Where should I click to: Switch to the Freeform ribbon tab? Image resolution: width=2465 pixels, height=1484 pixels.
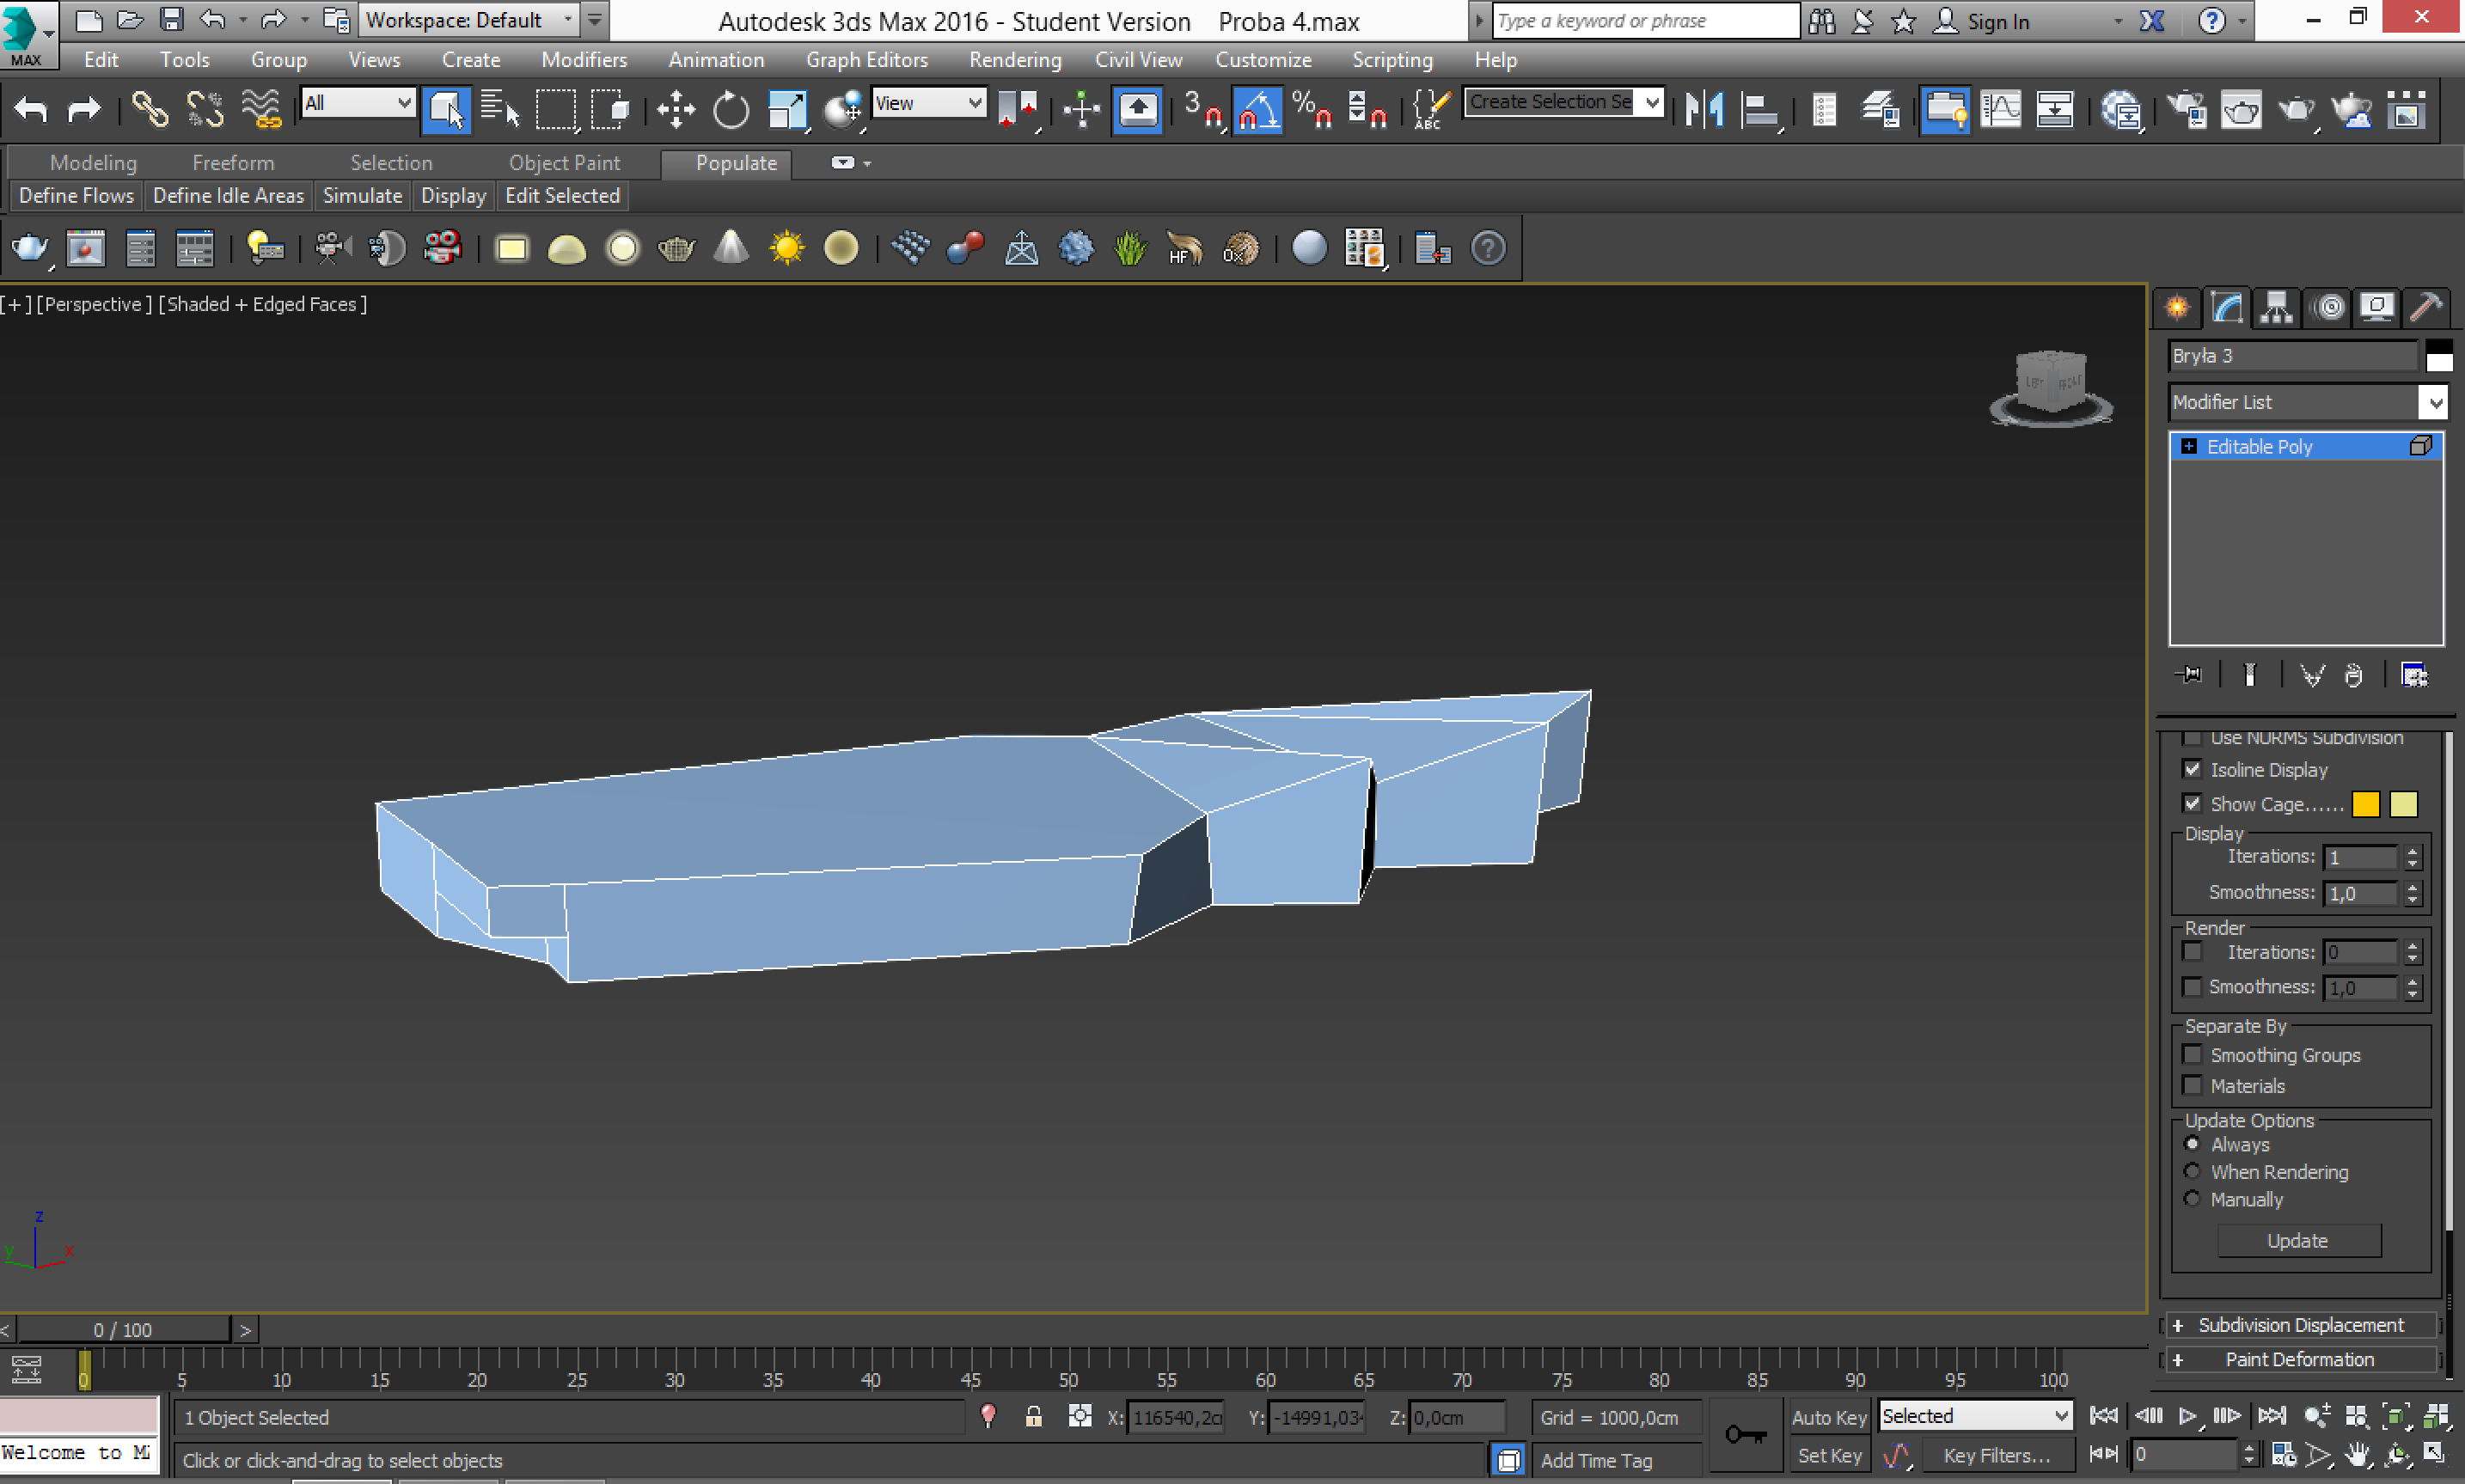pyautogui.click(x=233, y=163)
